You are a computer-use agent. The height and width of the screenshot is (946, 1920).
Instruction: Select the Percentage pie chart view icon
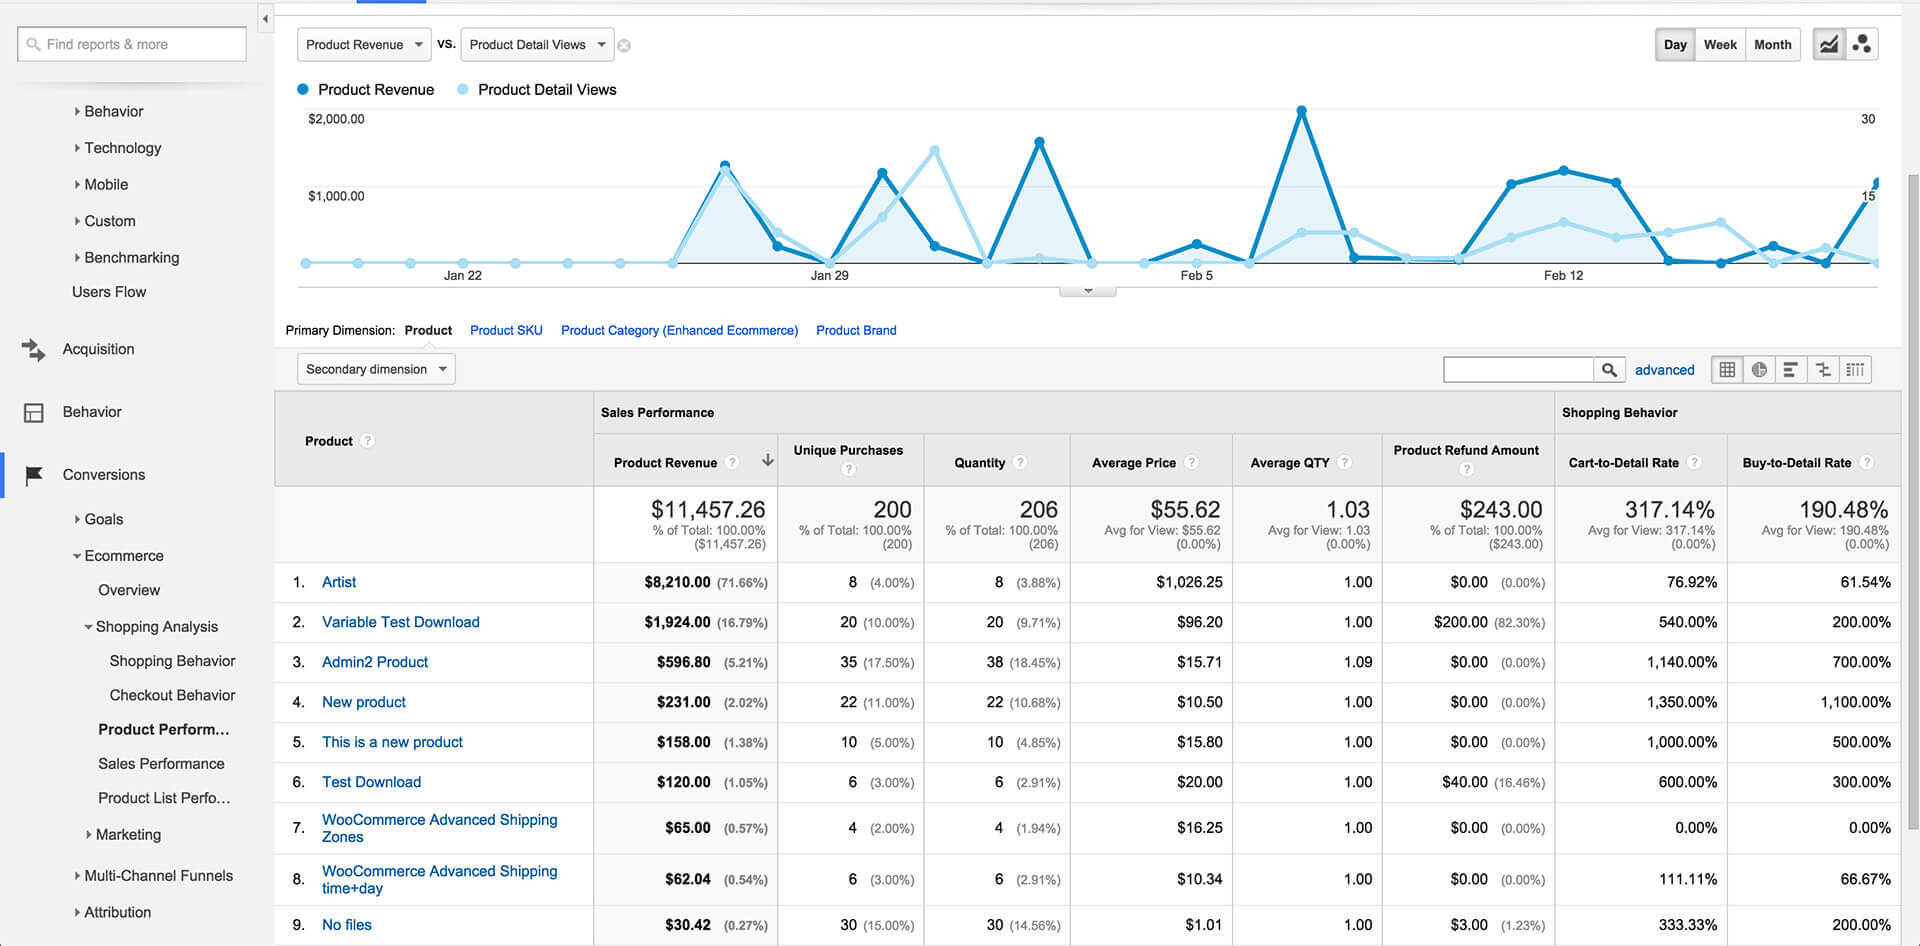click(1759, 370)
